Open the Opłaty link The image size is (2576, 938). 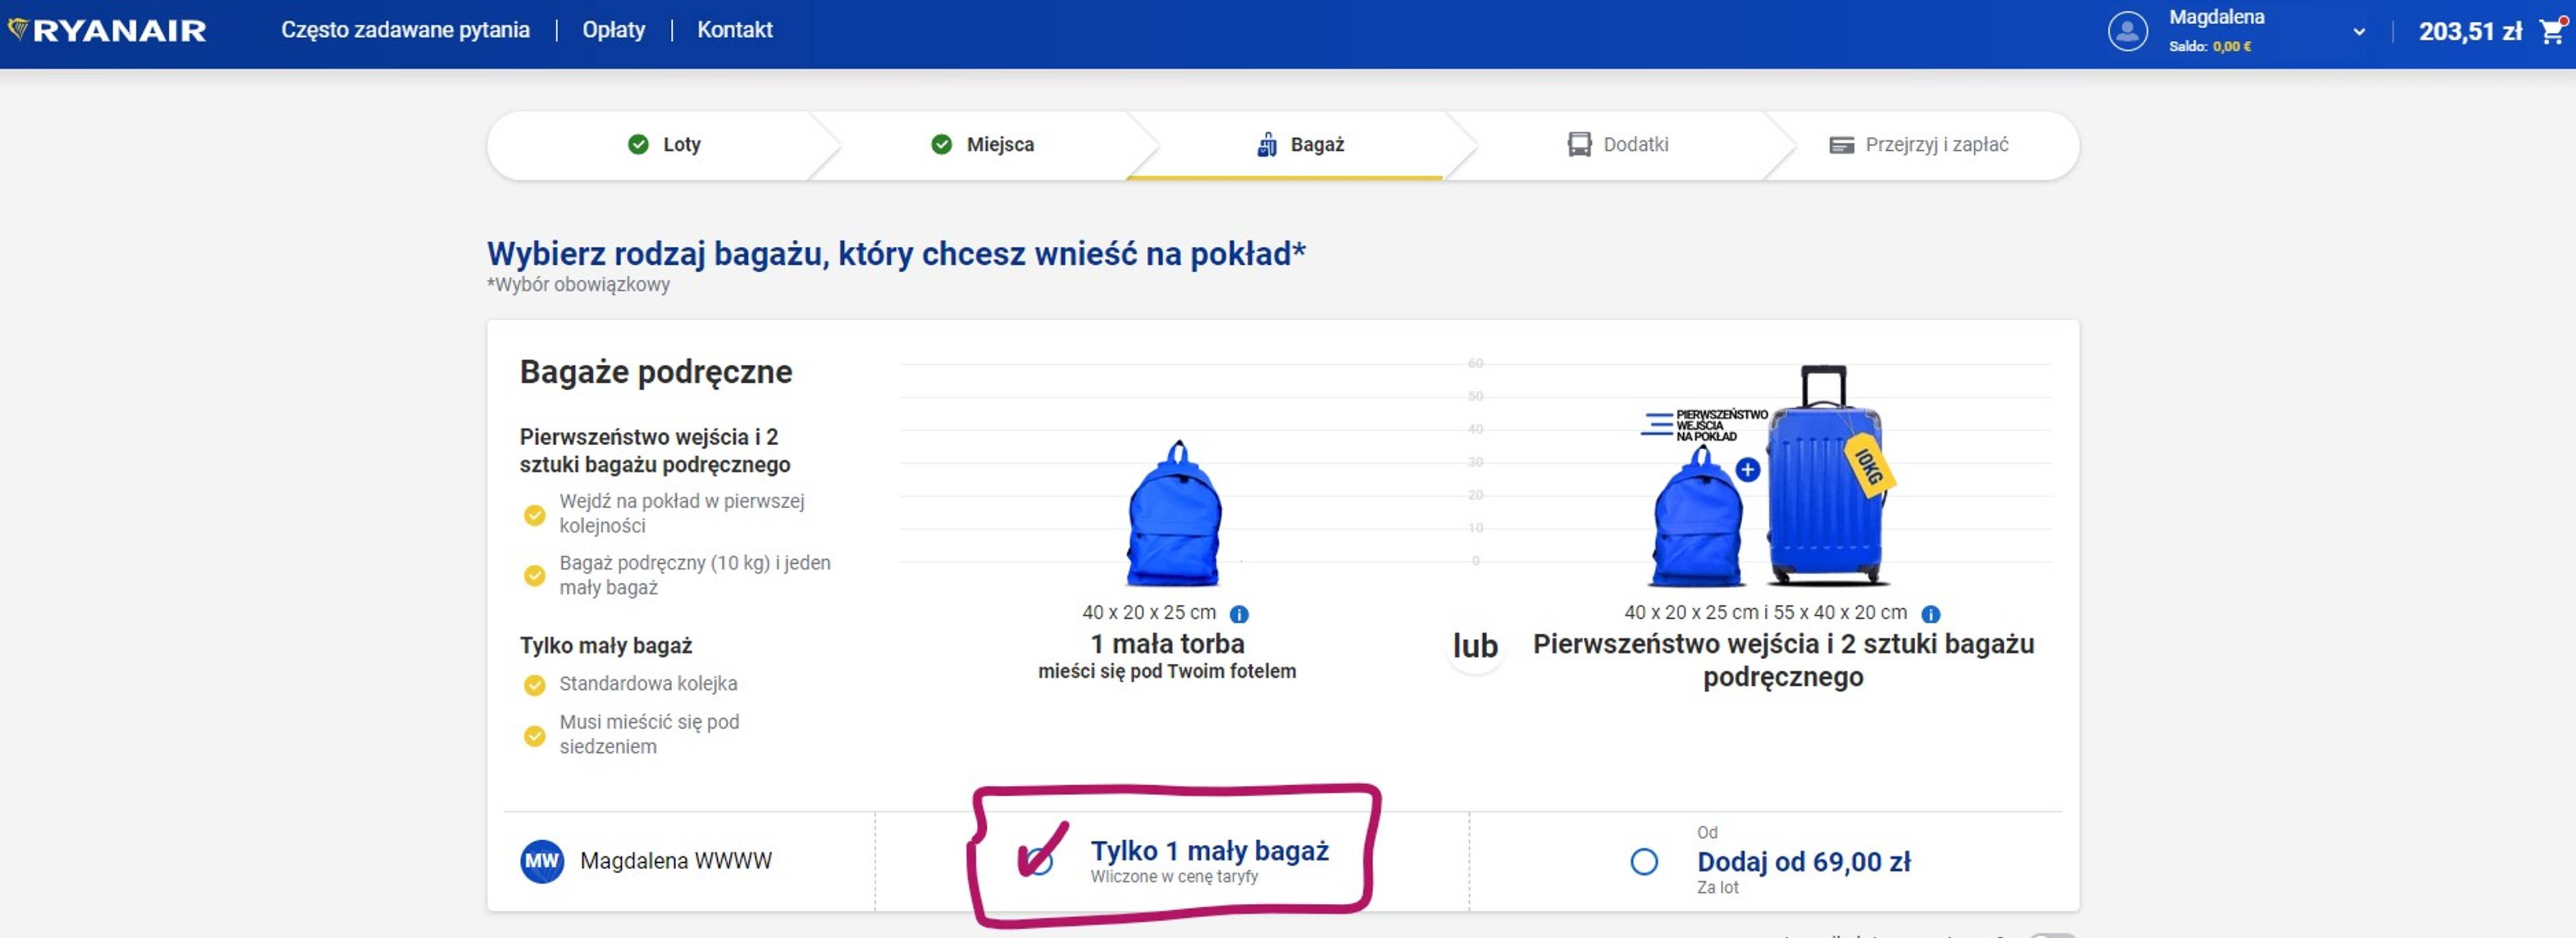(613, 30)
